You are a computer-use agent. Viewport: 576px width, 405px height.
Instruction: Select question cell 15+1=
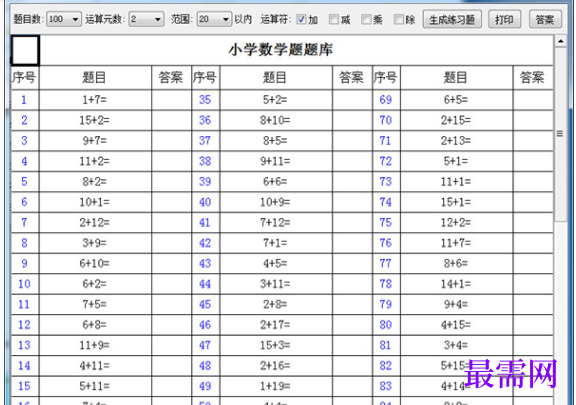[x=456, y=202]
